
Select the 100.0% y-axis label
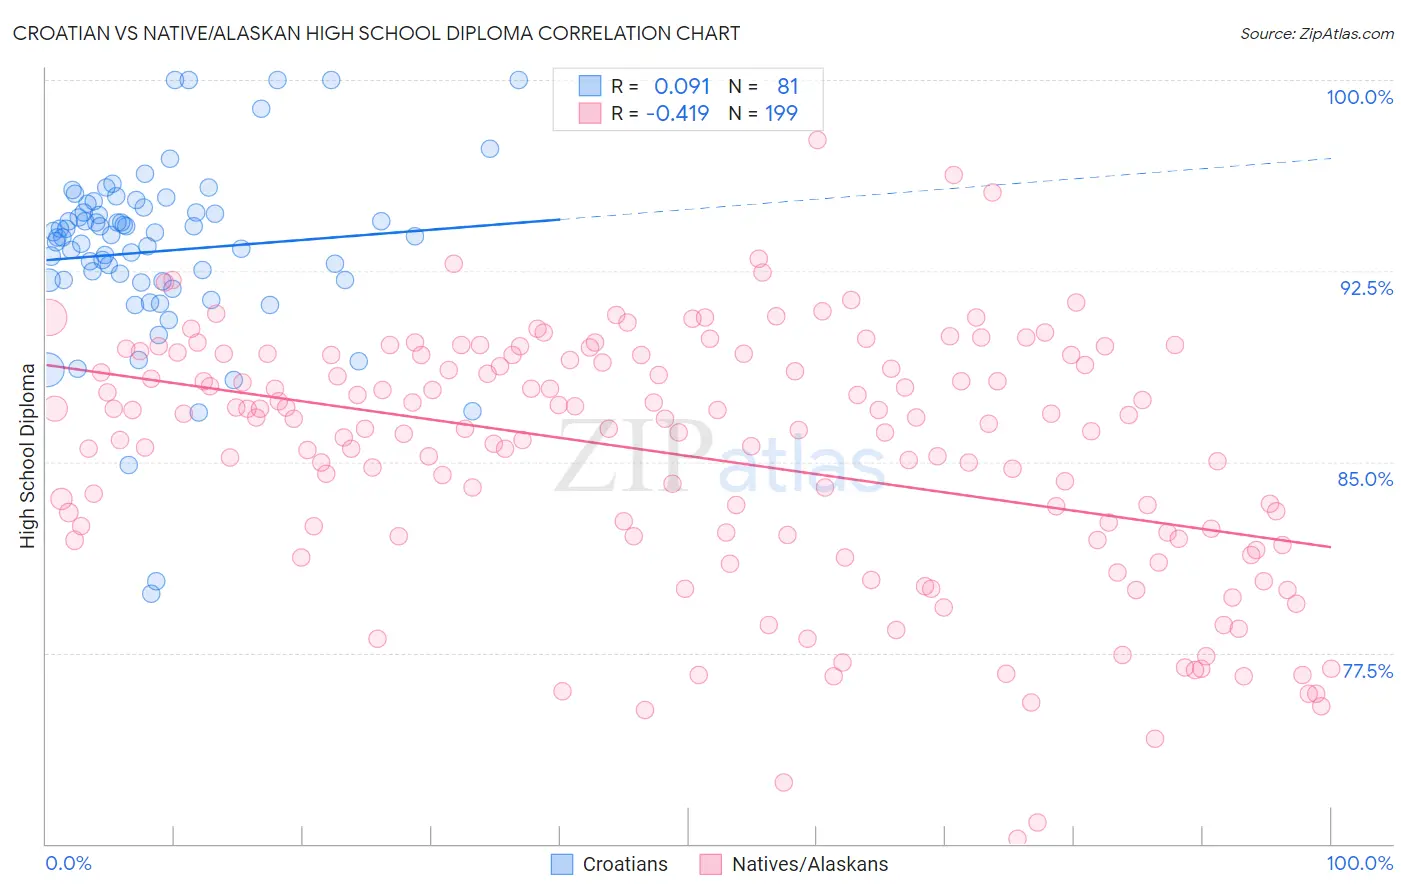point(1359,97)
